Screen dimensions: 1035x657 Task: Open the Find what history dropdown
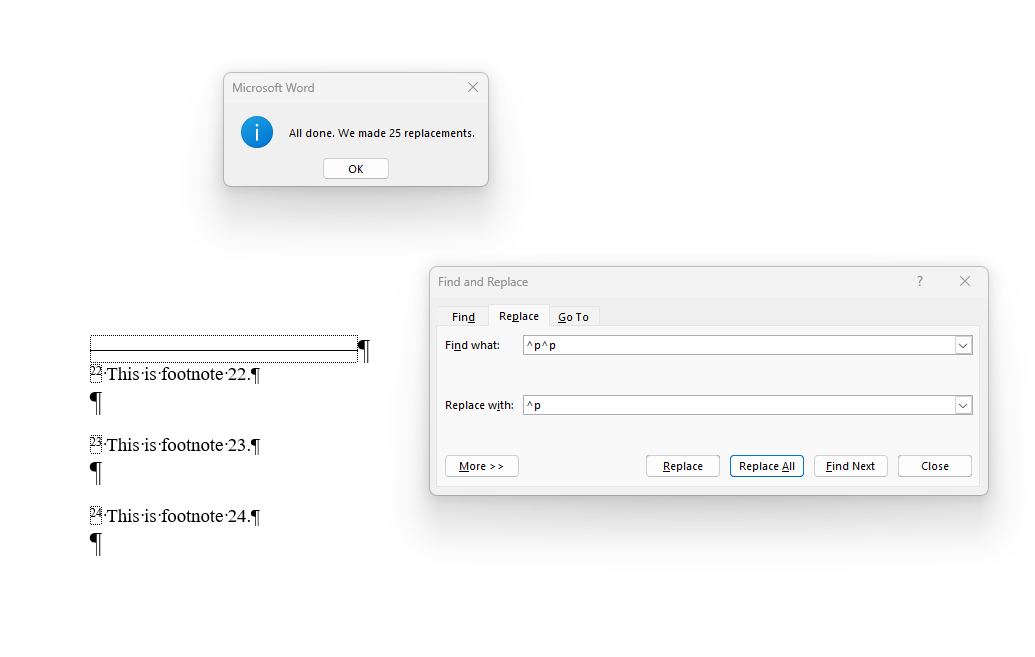coord(962,344)
